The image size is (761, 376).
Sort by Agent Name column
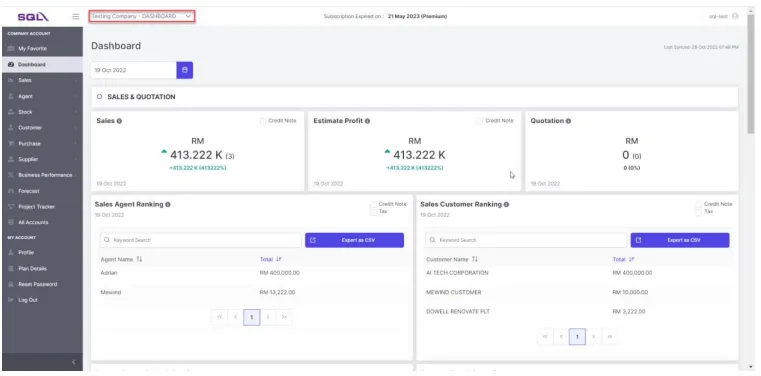tap(121, 260)
